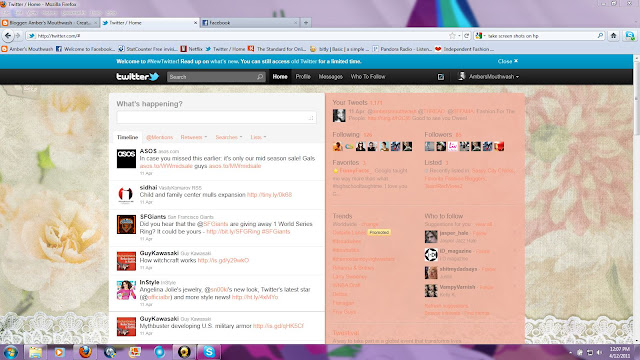Launch Skype from the taskbar
The image size is (640, 360).
[209, 352]
